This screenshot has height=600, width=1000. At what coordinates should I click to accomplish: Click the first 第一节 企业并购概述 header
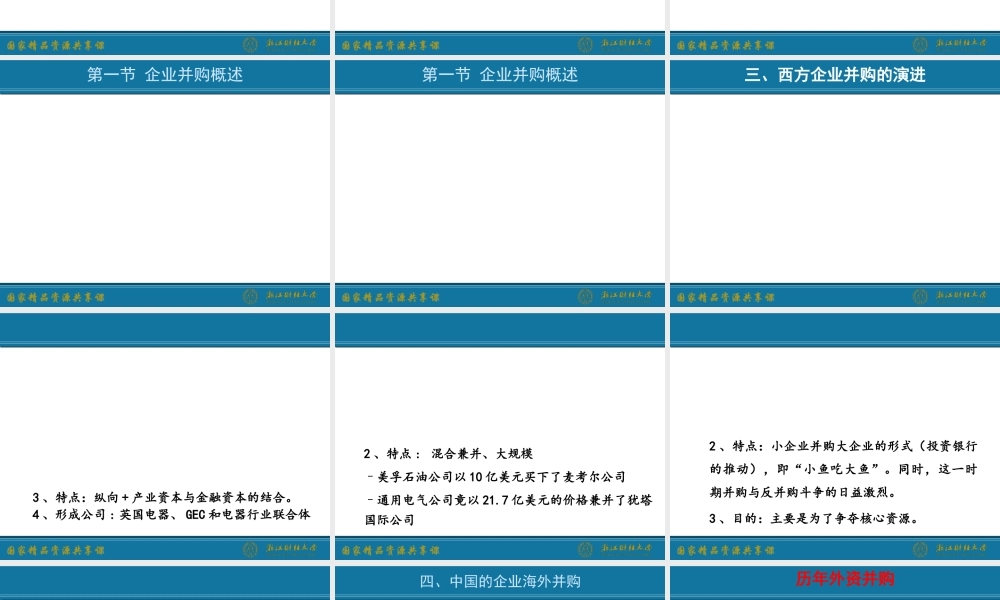168,73
